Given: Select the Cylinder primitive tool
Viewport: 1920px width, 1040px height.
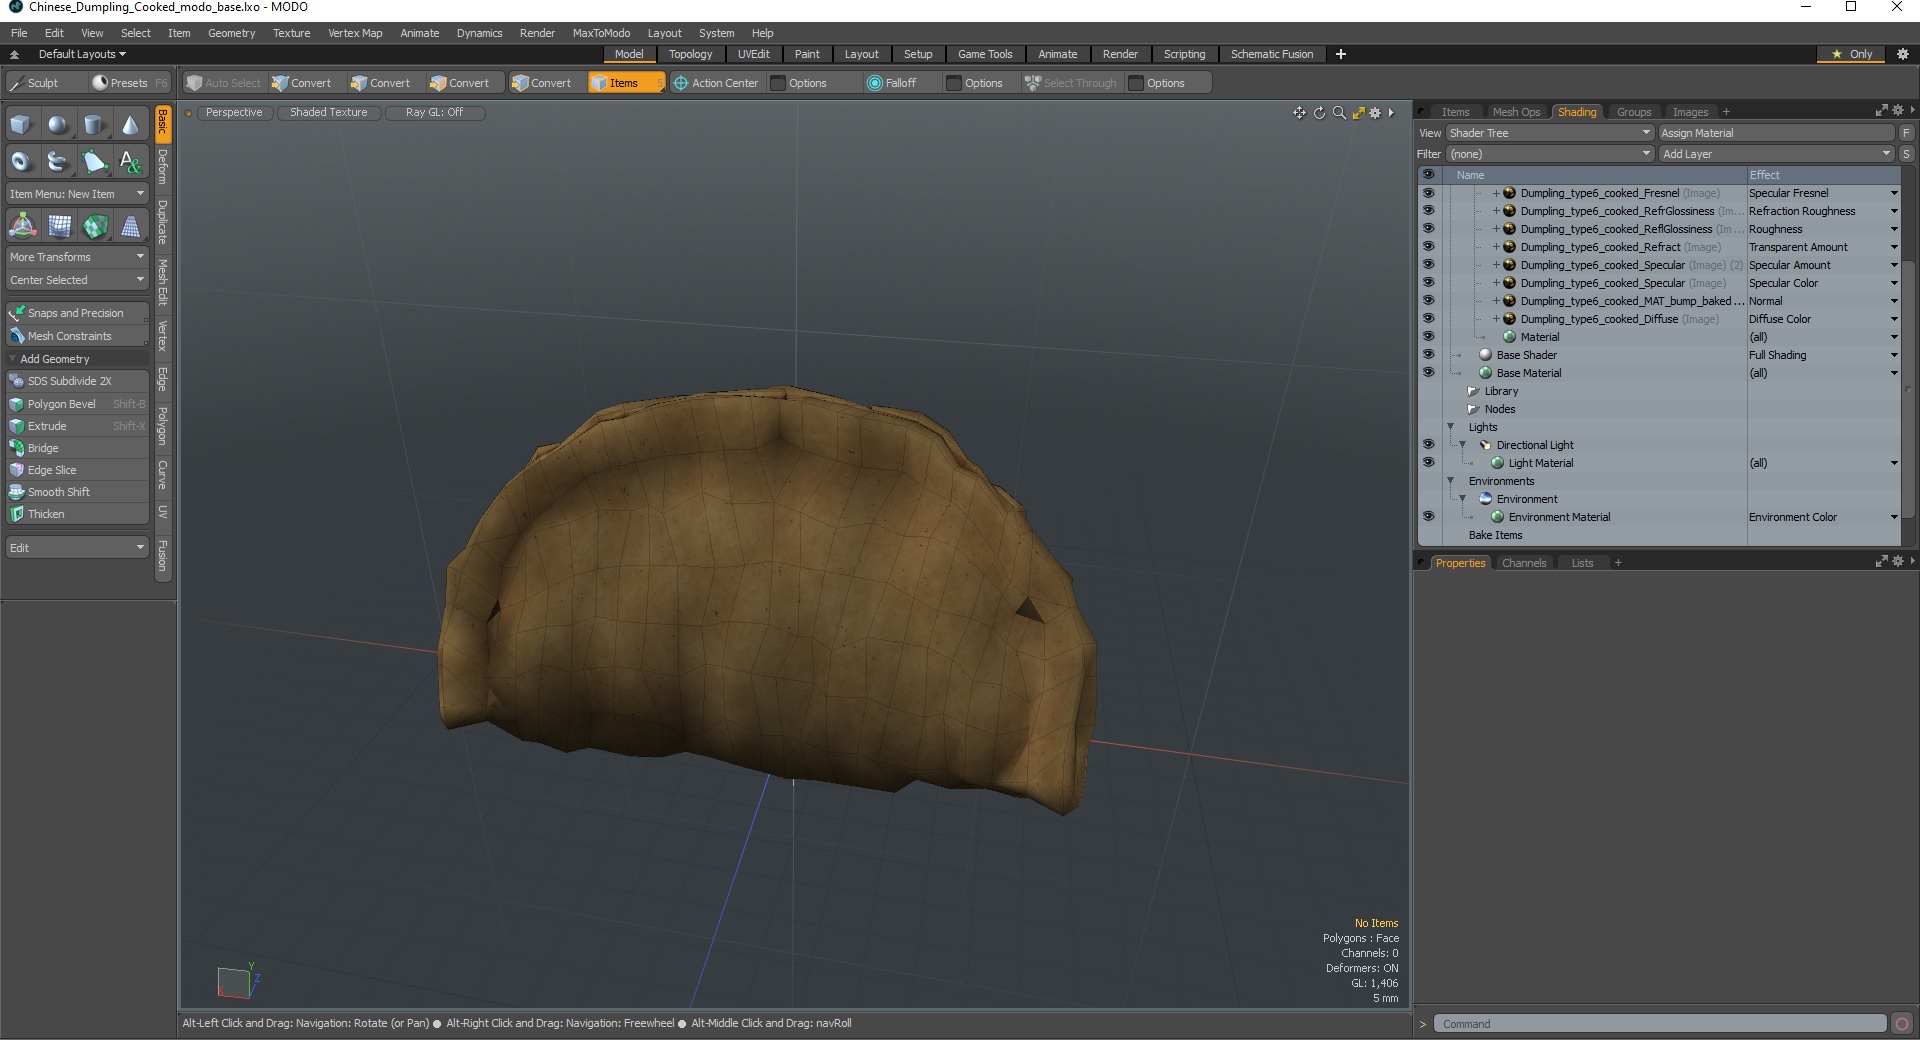Looking at the screenshot, I should 94,125.
